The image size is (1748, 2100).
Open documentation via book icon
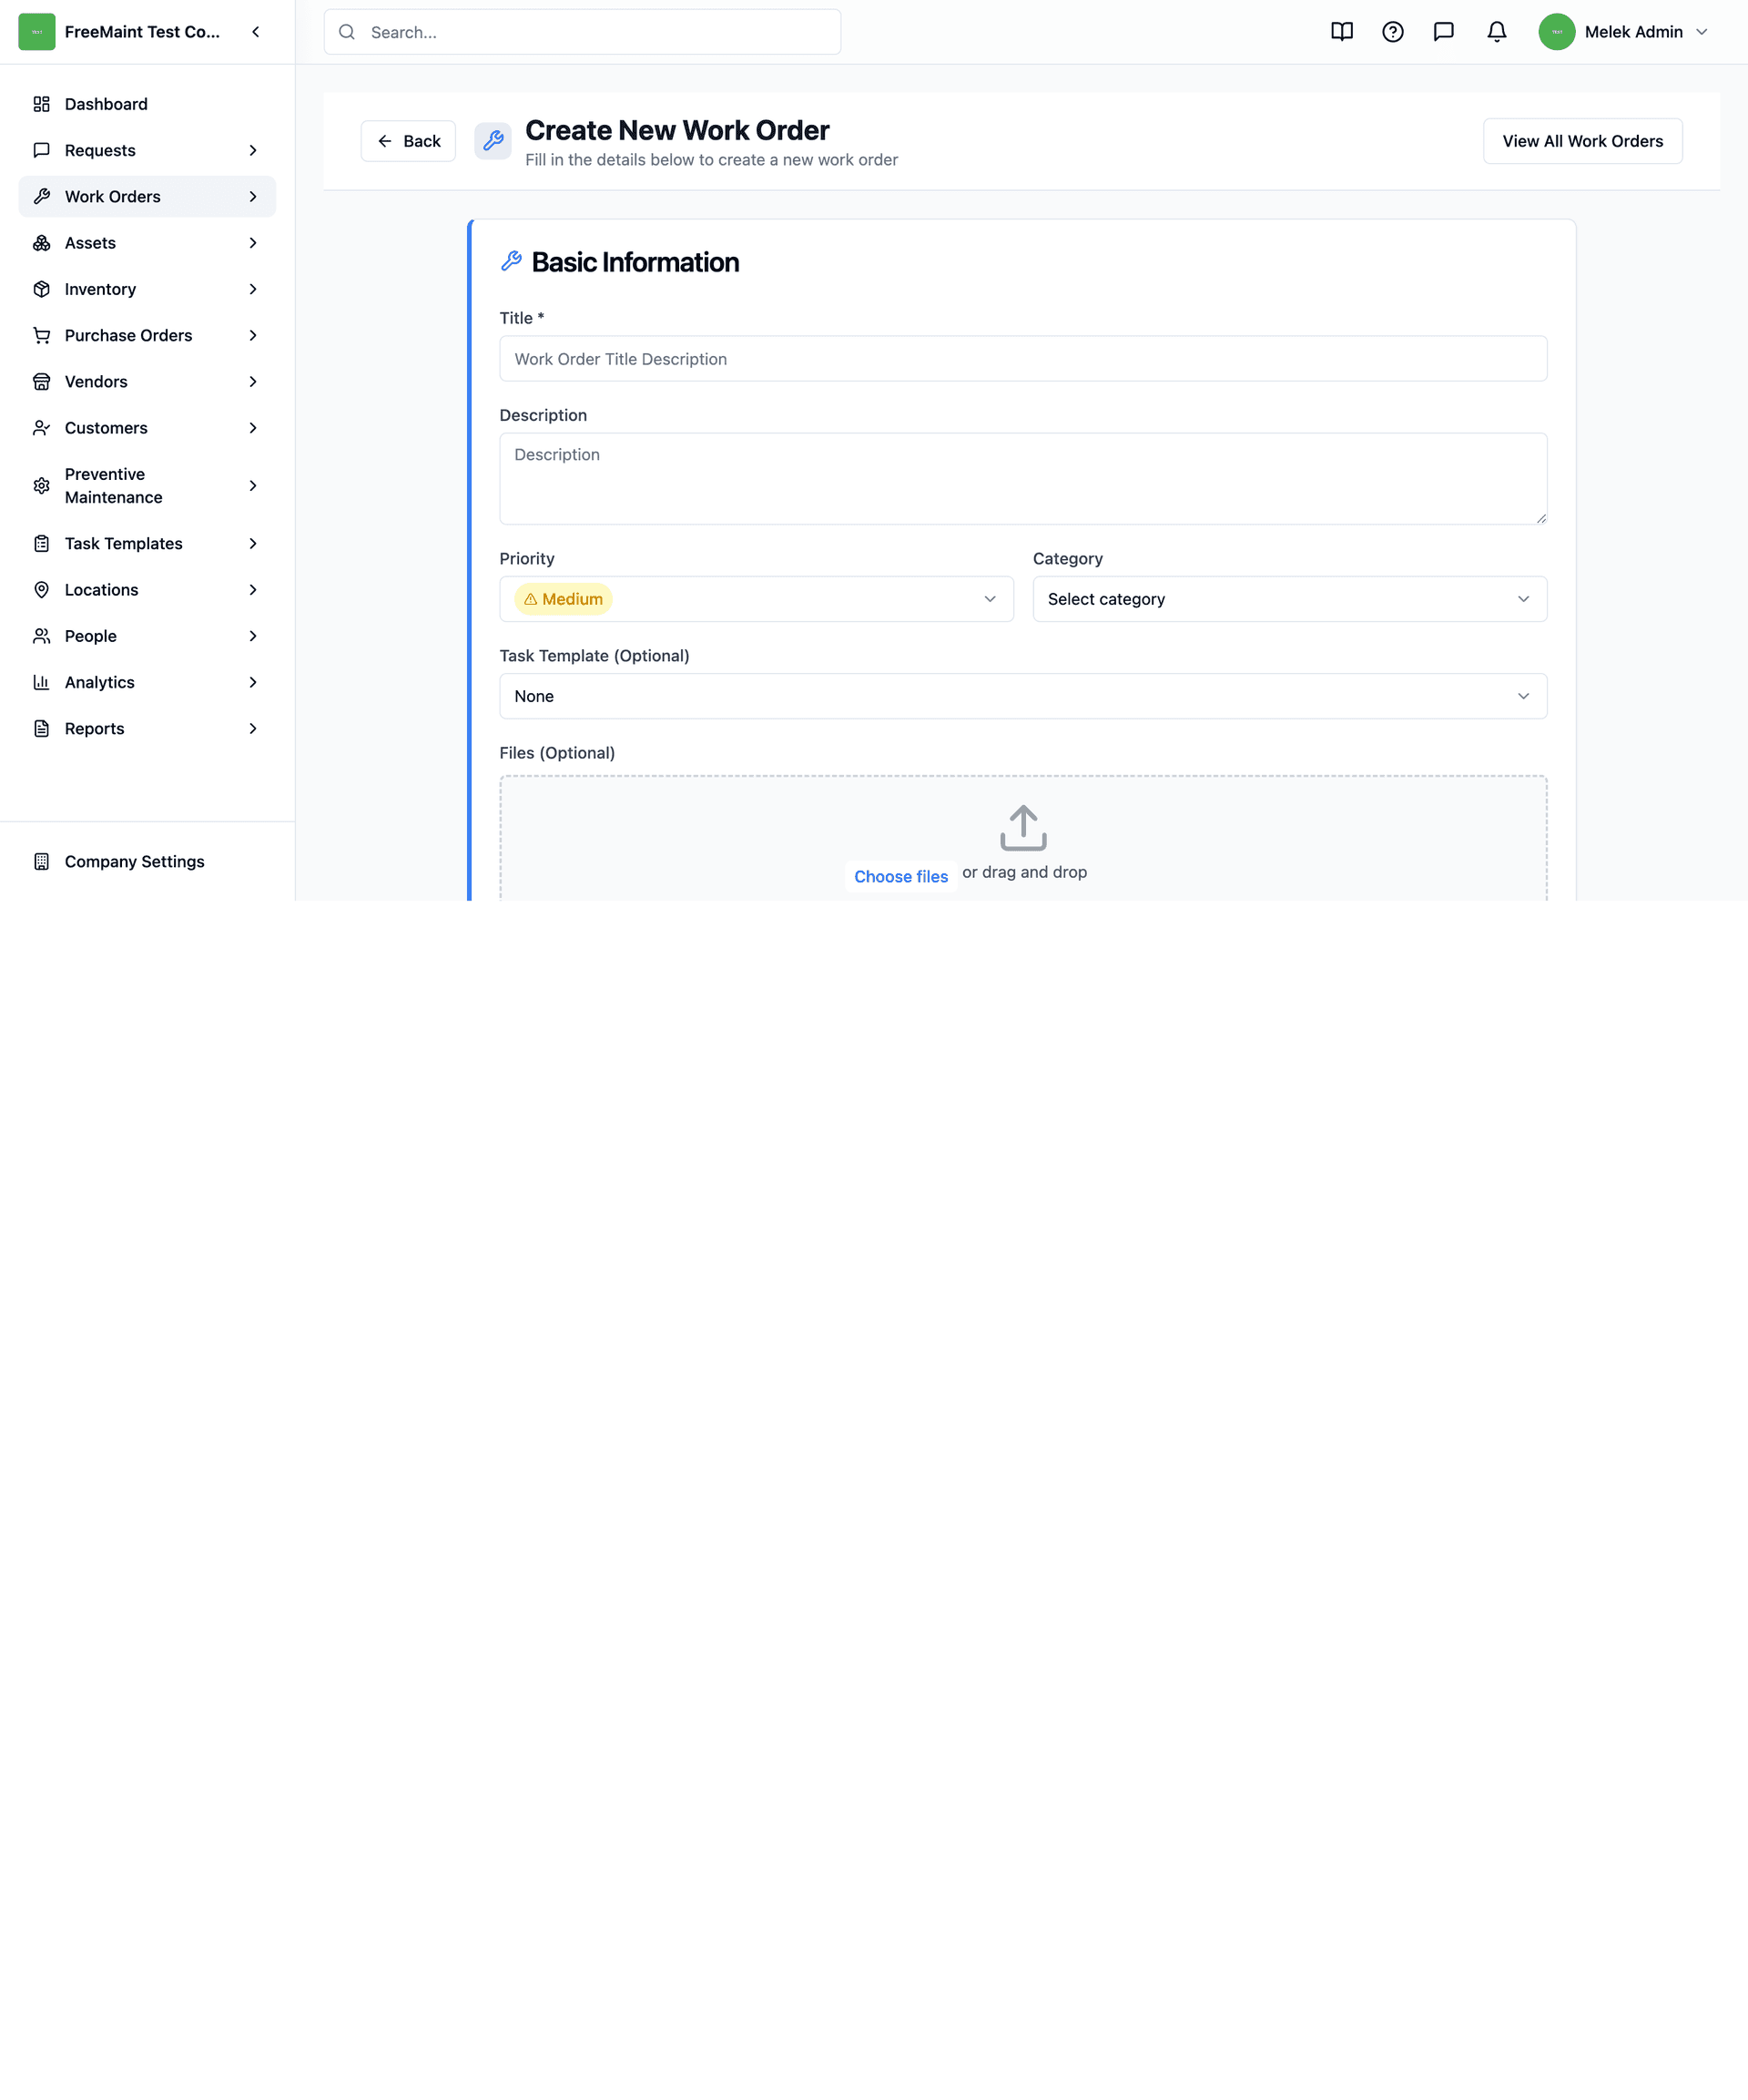(1342, 32)
